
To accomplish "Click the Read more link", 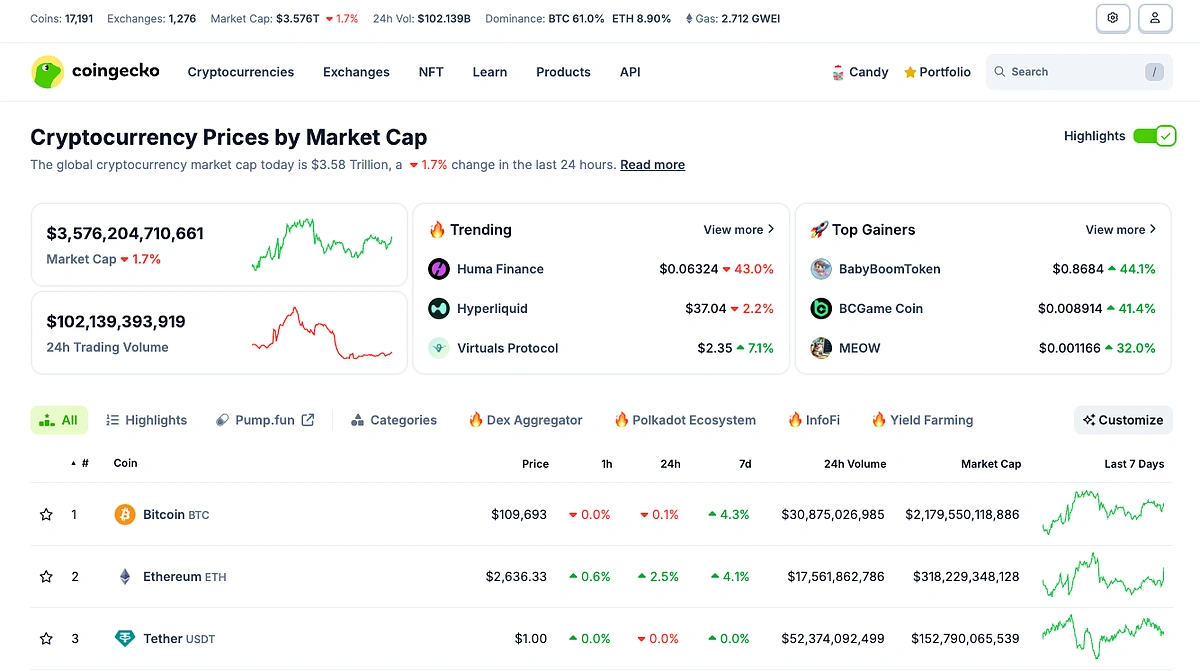I will [x=652, y=164].
